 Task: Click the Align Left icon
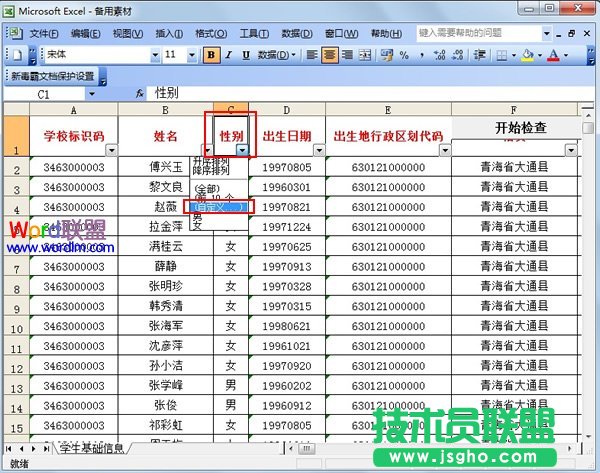coord(313,55)
